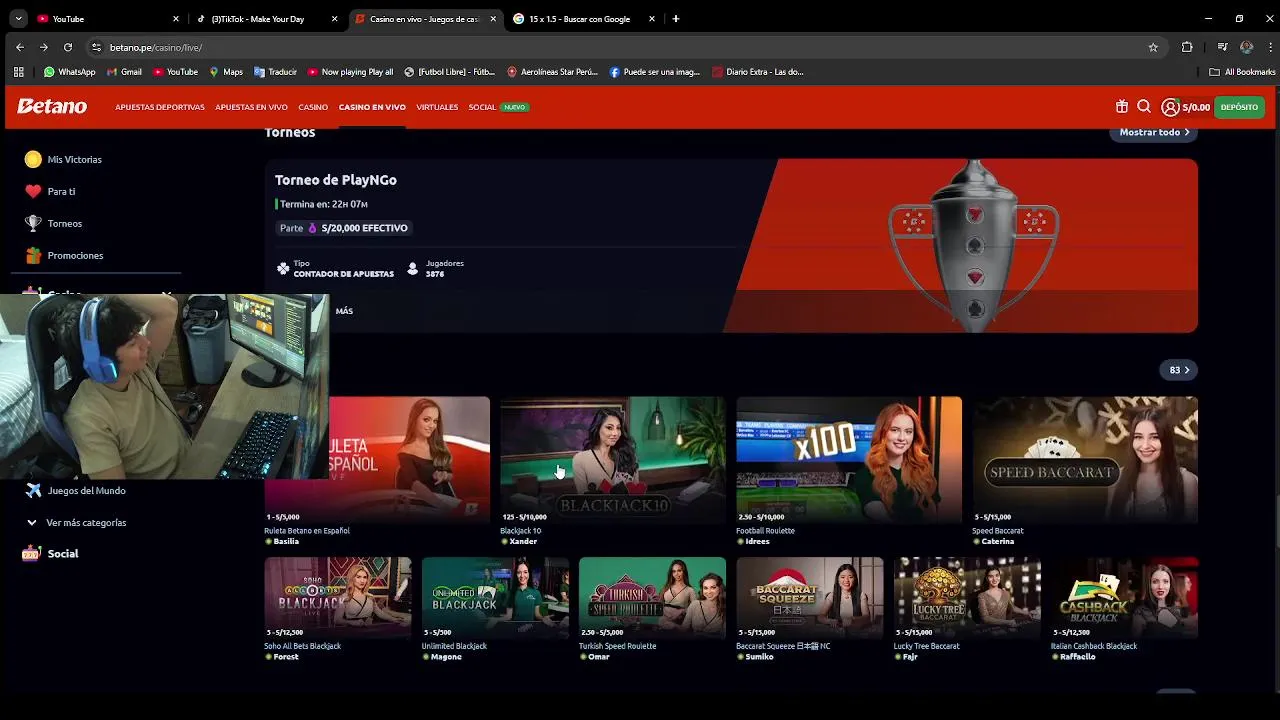
Task: Open the Now playing Play all bookmark
Action: 351,72
